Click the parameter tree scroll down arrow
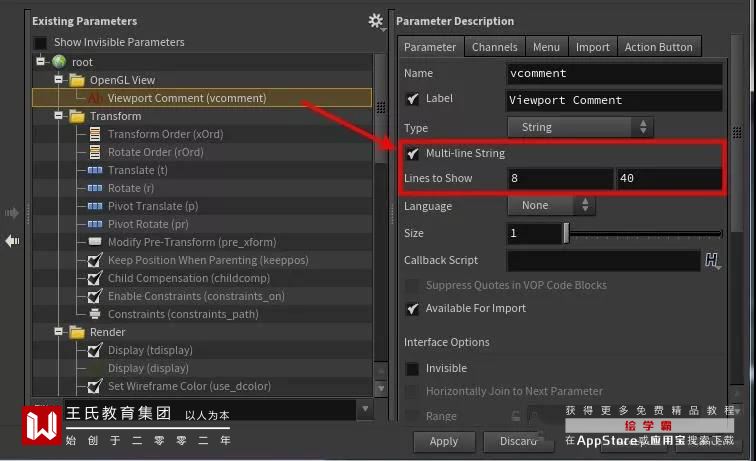756x461 pixels. [381, 388]
